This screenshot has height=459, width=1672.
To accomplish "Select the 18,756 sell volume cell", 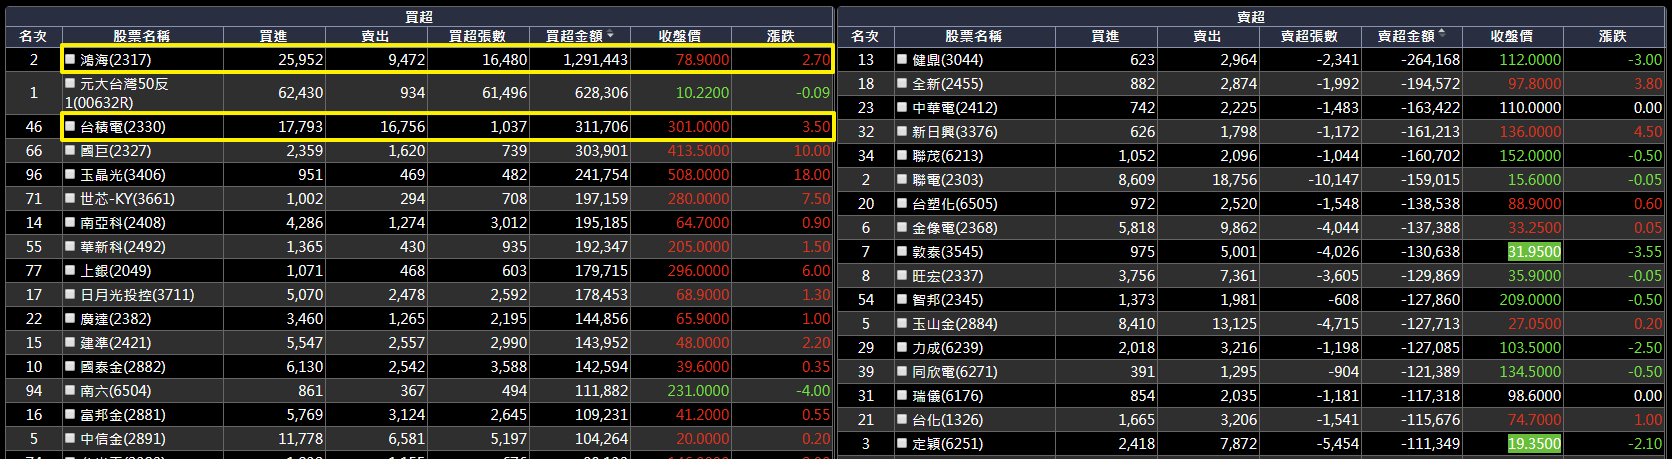I will pos(1234,180).
